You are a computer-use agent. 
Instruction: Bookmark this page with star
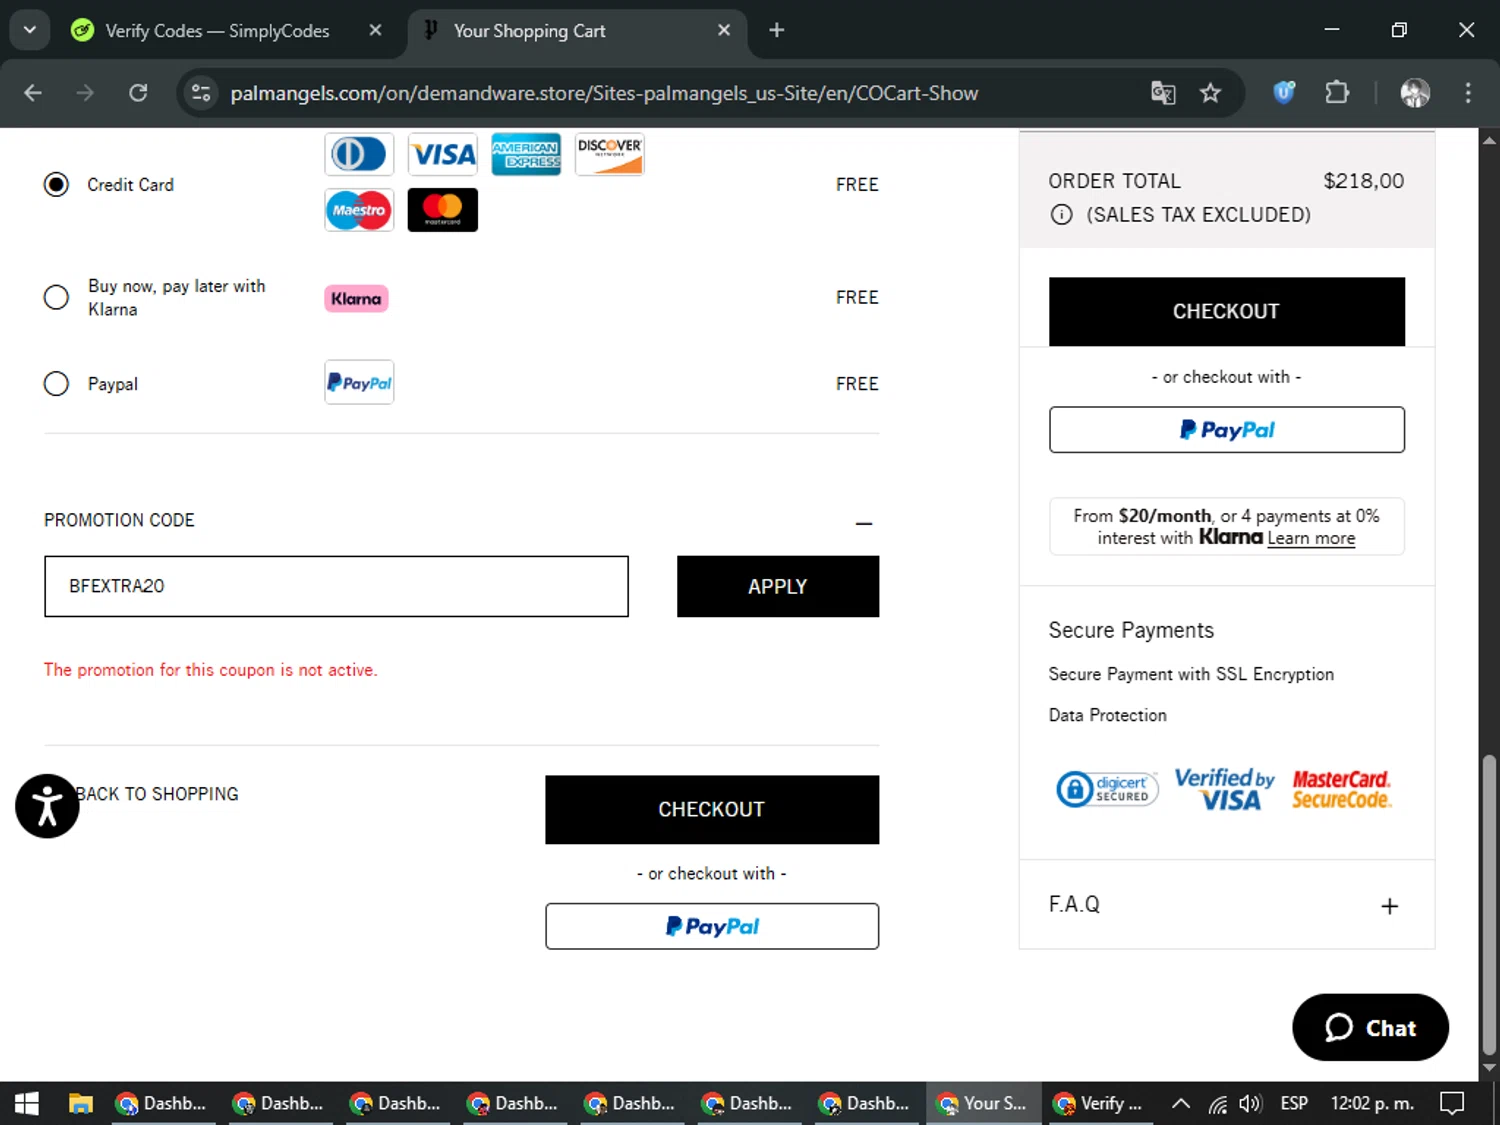pyautogui.click(x=1210, y=93)
